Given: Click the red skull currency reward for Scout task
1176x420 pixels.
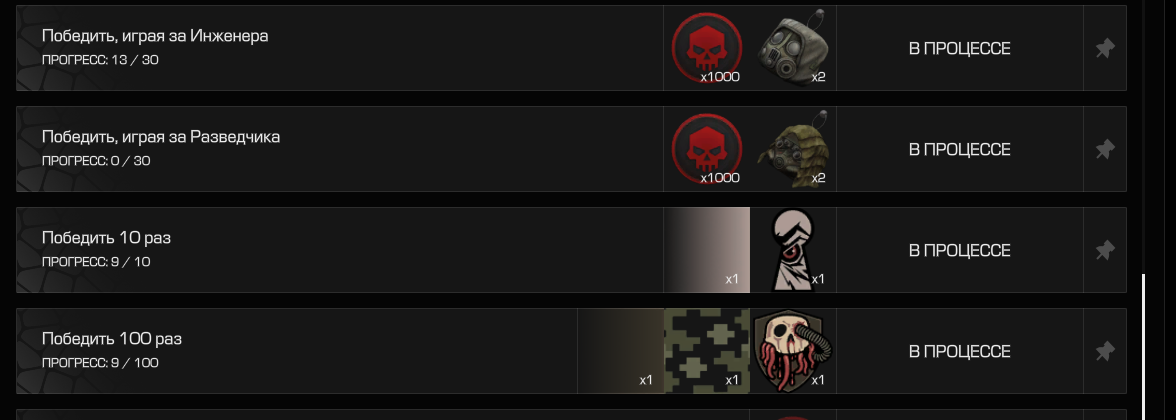Looking at the screenshot, I should click(706, 149).
